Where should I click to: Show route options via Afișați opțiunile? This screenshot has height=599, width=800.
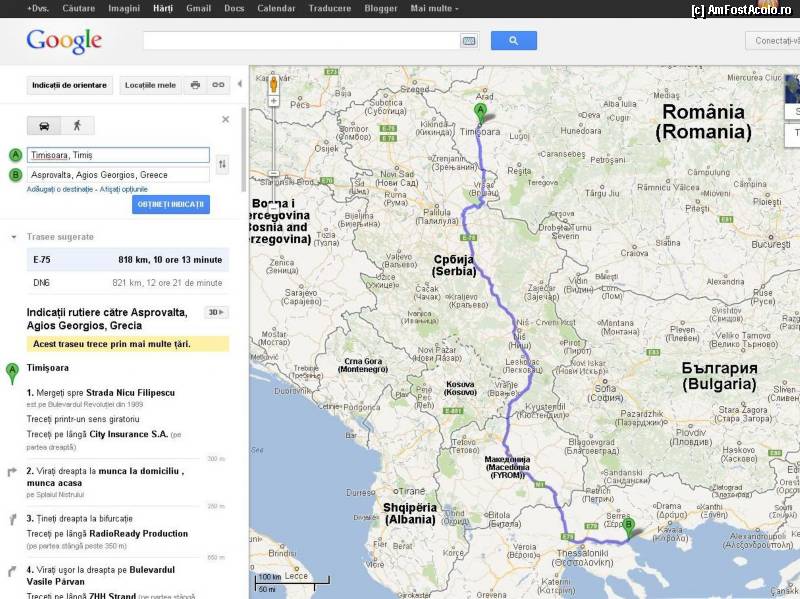tap(123, 189)
